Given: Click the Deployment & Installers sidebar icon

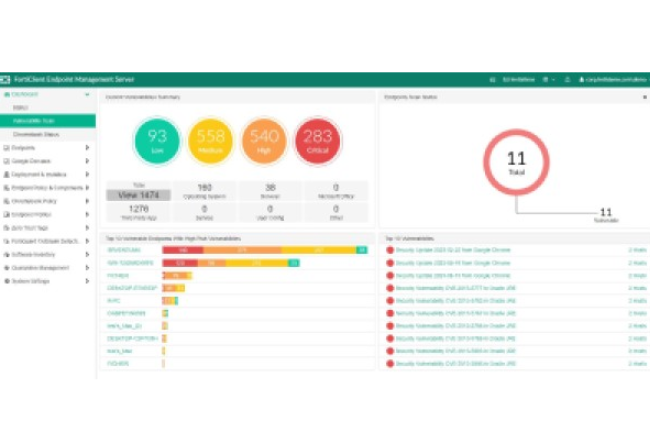Looking at the screenshot, I should click(6, 174).
